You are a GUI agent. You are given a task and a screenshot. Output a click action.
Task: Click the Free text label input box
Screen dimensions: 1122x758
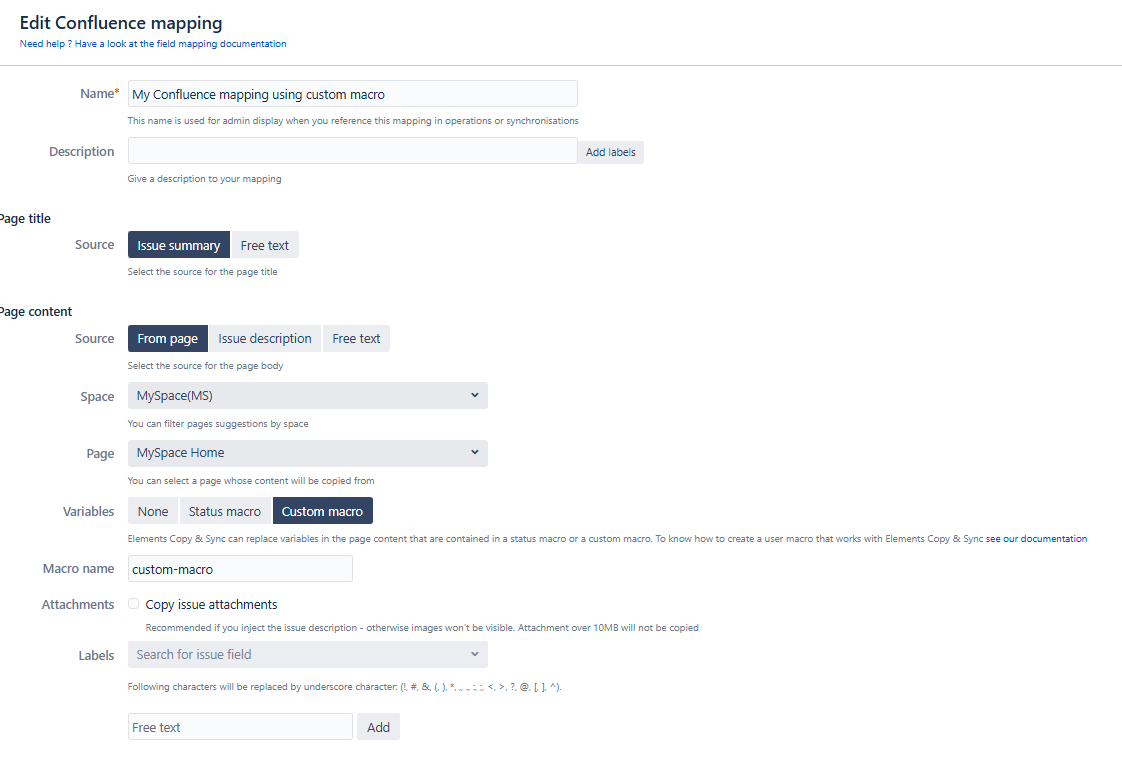[x=240, y=726]
